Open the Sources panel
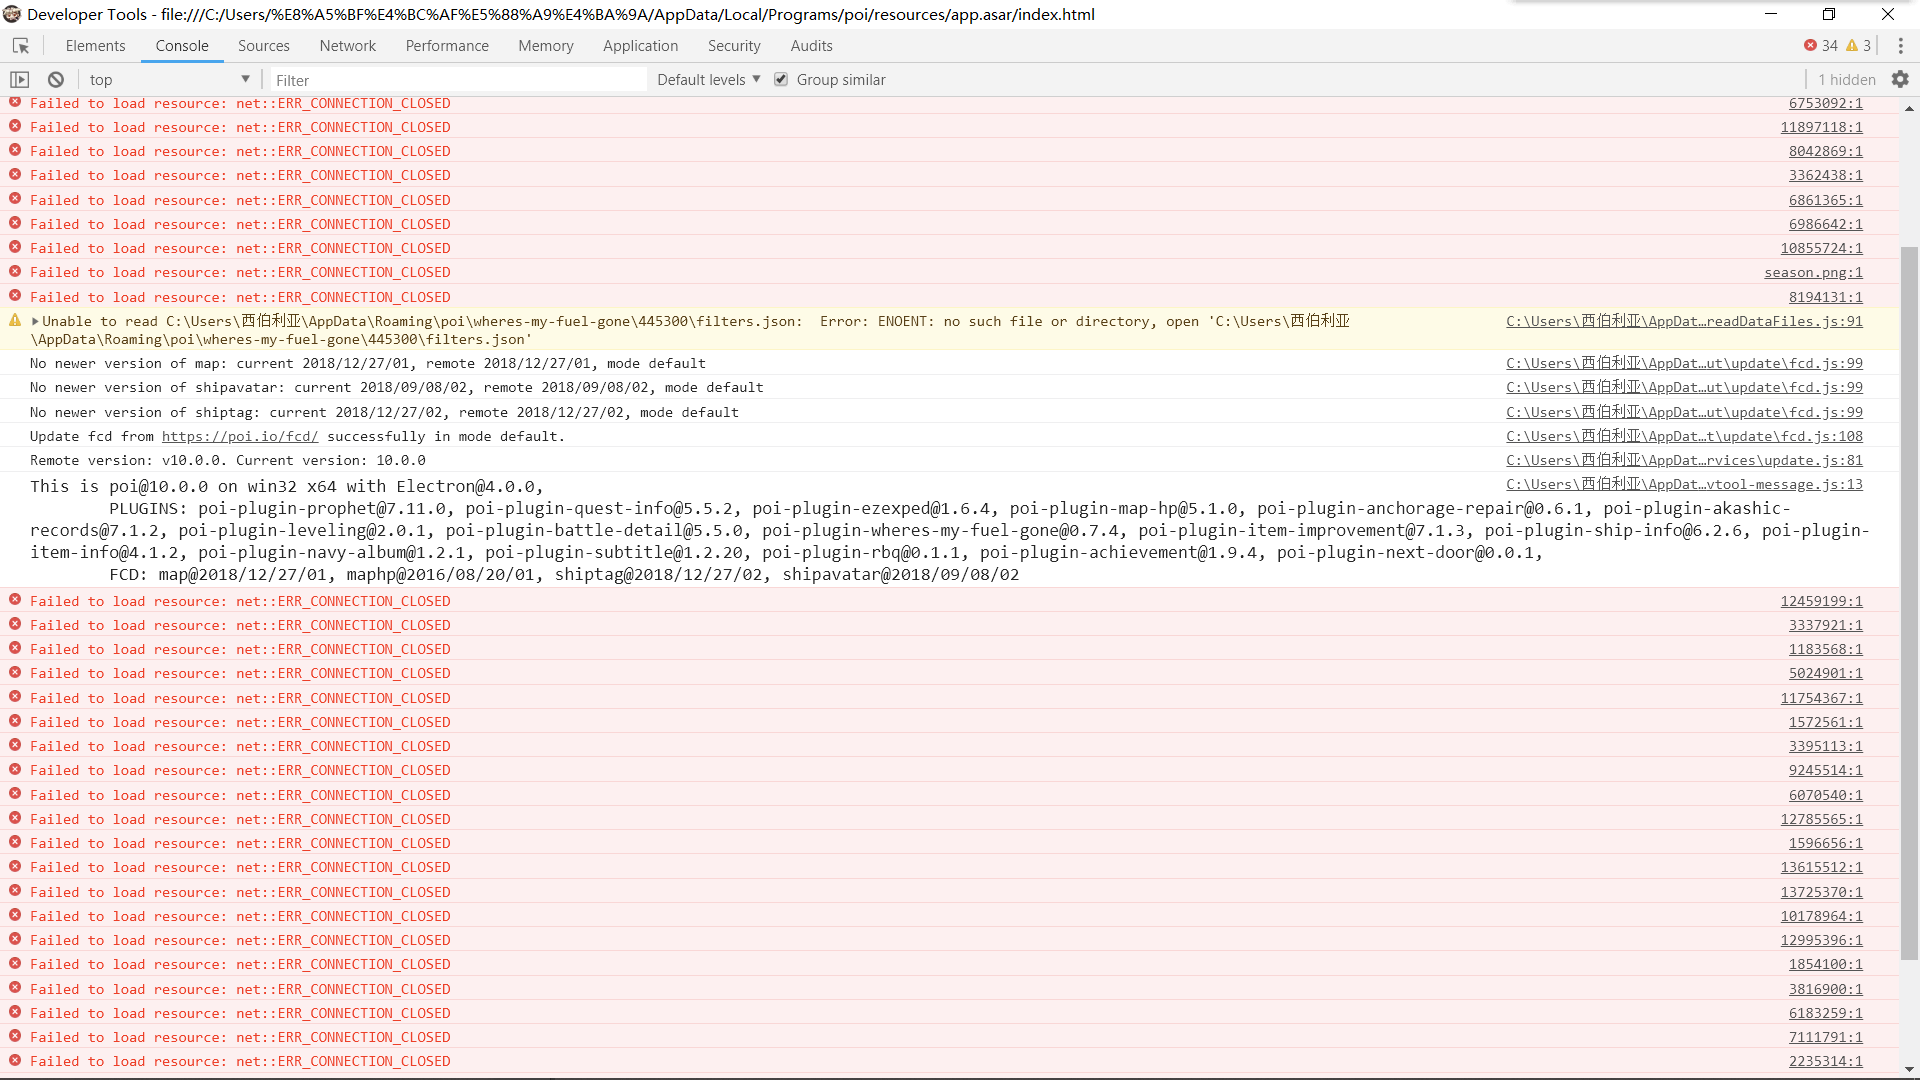 click(x=263, y=46)
